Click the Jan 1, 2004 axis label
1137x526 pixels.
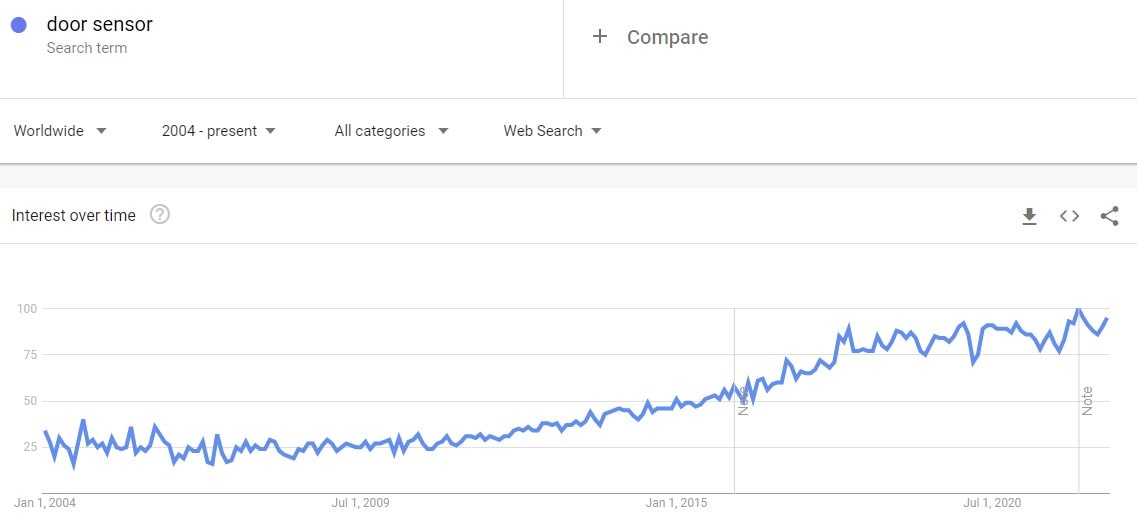[45, 503]
